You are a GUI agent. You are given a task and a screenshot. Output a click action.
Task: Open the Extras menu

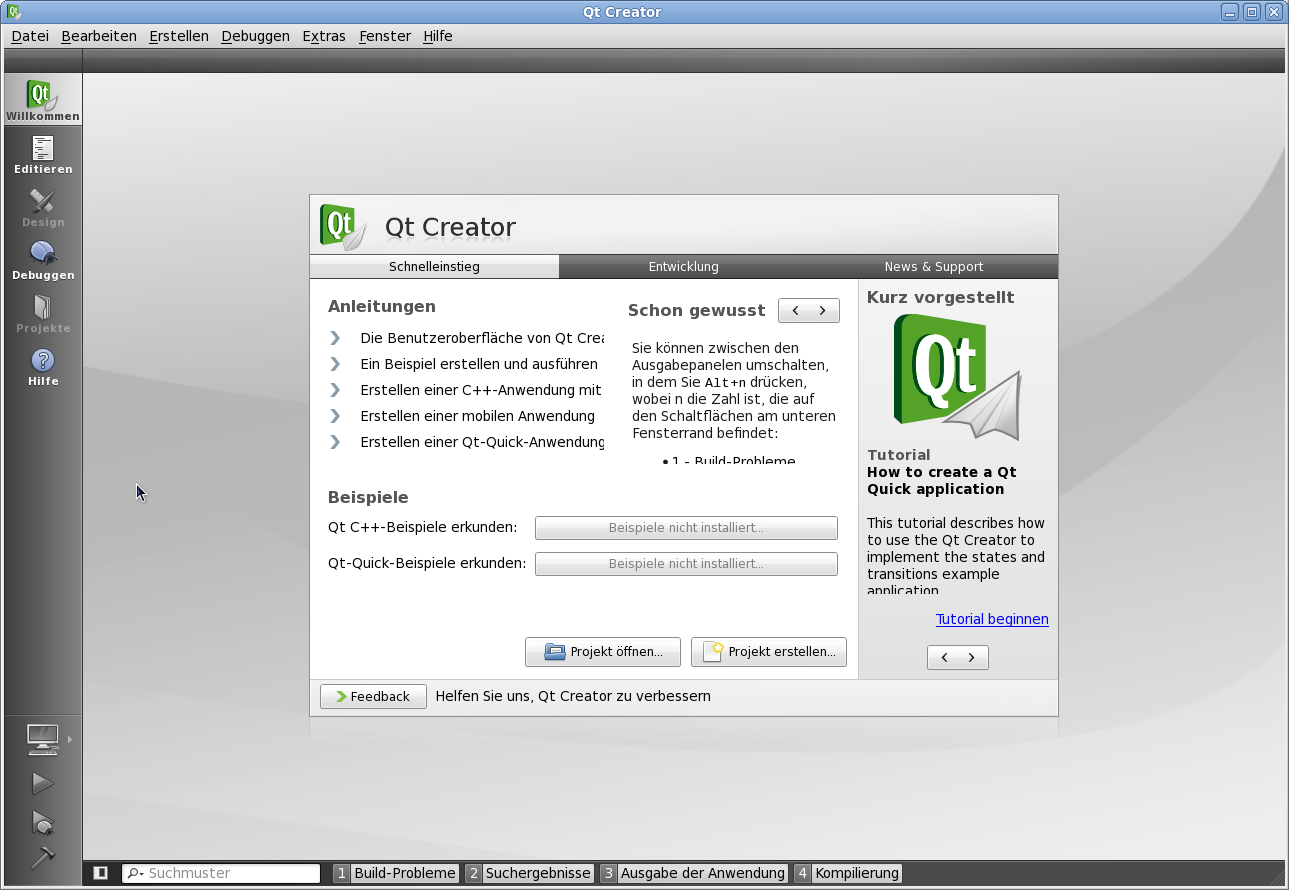tap(324, 36)
